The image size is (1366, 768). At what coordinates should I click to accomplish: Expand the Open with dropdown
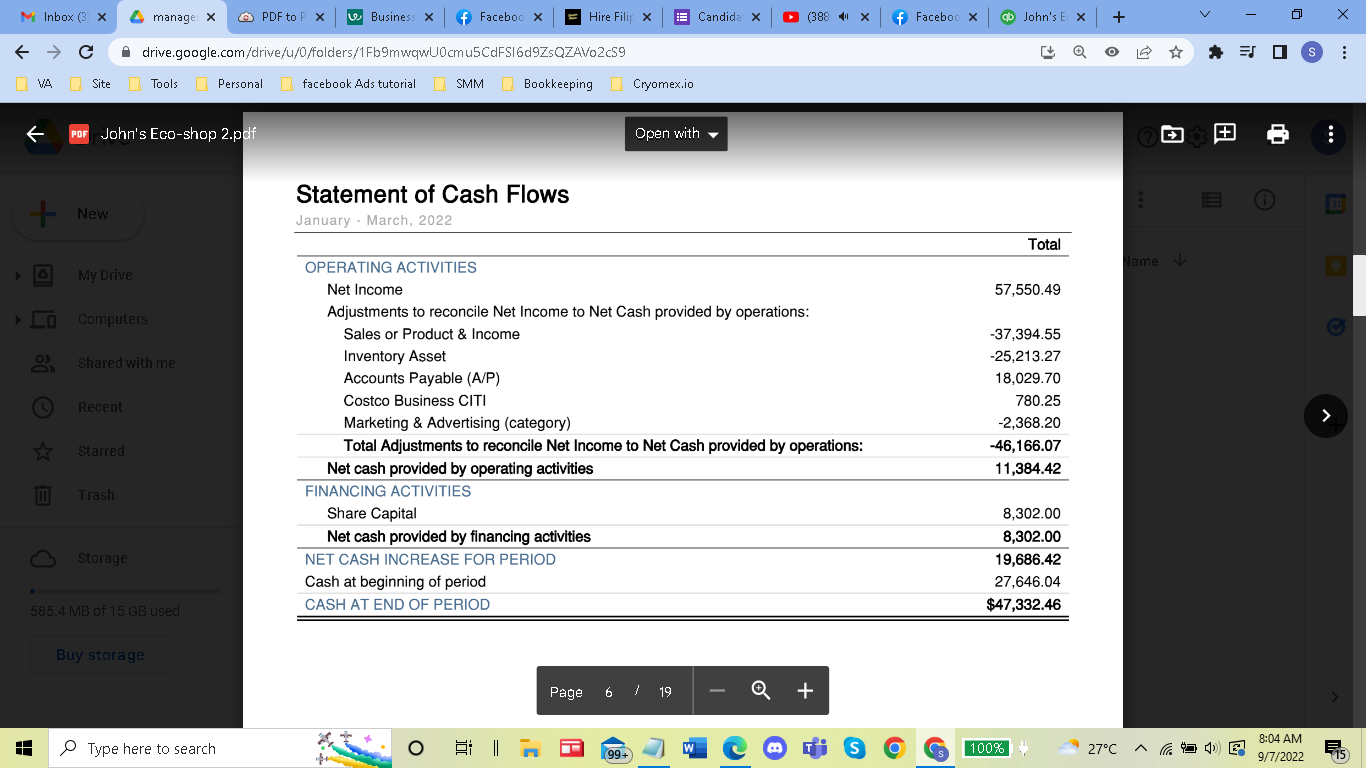pyautogui.click(x=676, y=134)
